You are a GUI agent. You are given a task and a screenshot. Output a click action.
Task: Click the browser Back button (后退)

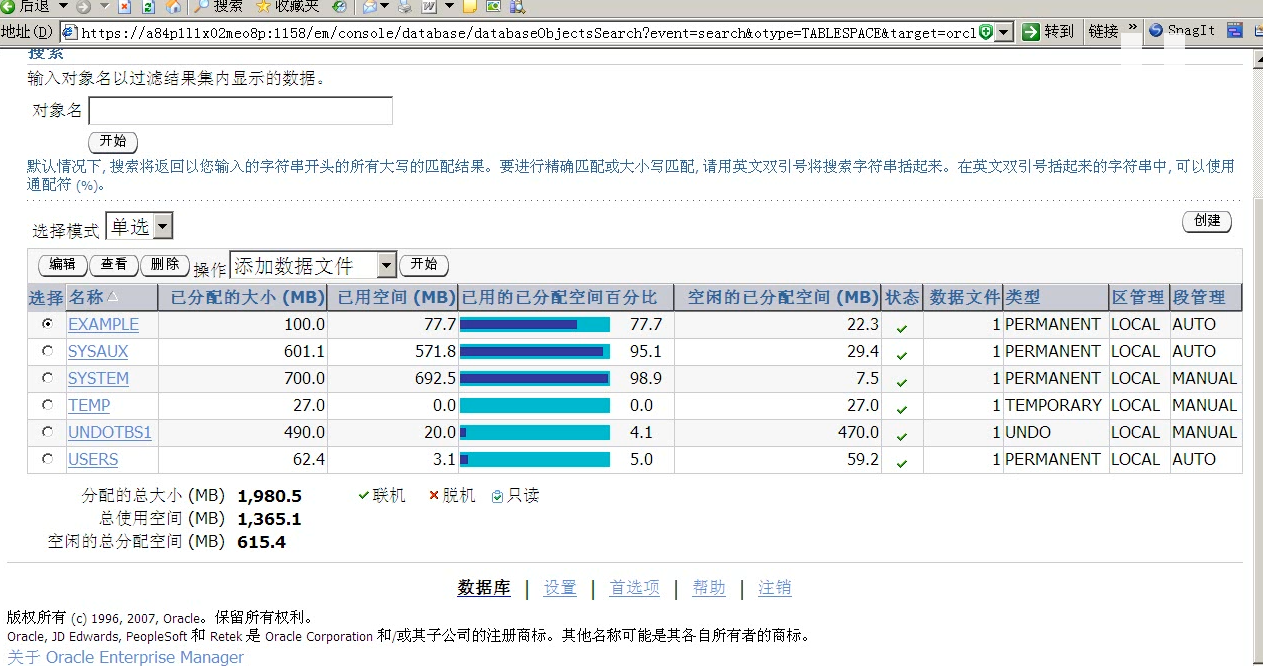point(26,6)
